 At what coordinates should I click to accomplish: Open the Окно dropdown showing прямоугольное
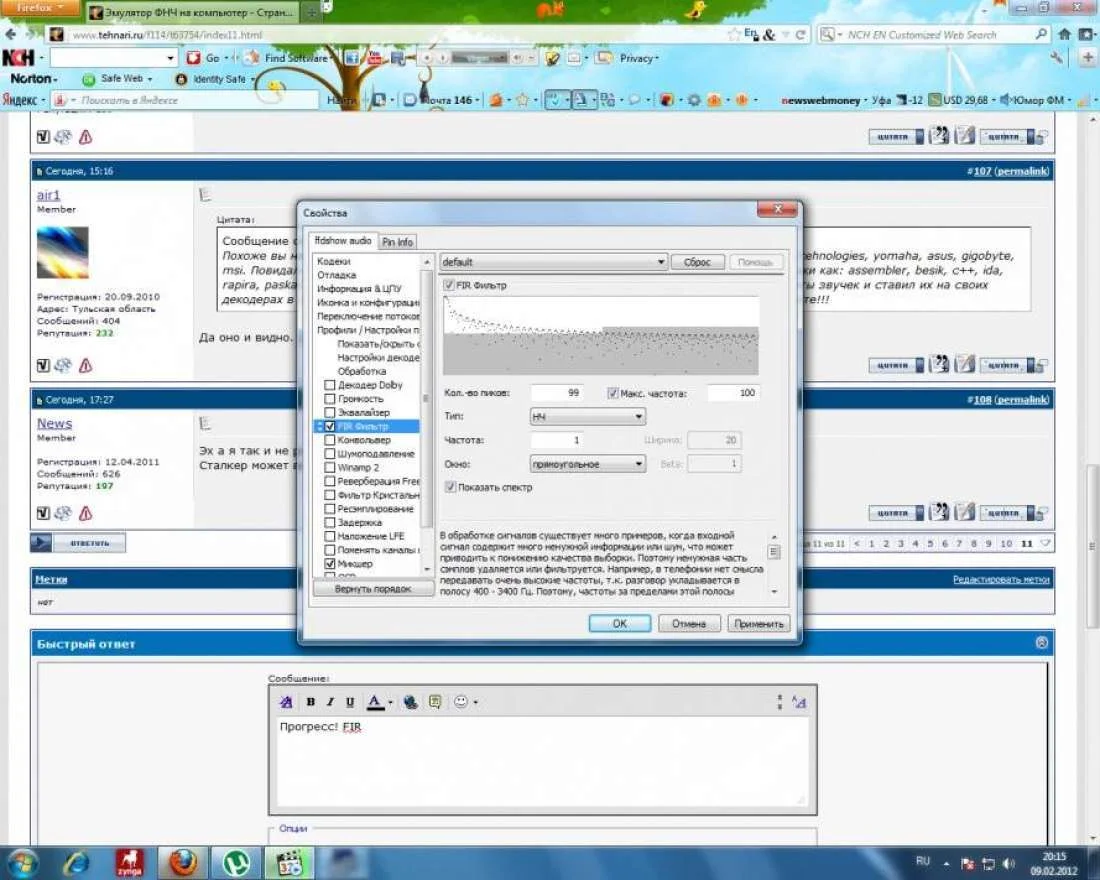pos(587,464)
